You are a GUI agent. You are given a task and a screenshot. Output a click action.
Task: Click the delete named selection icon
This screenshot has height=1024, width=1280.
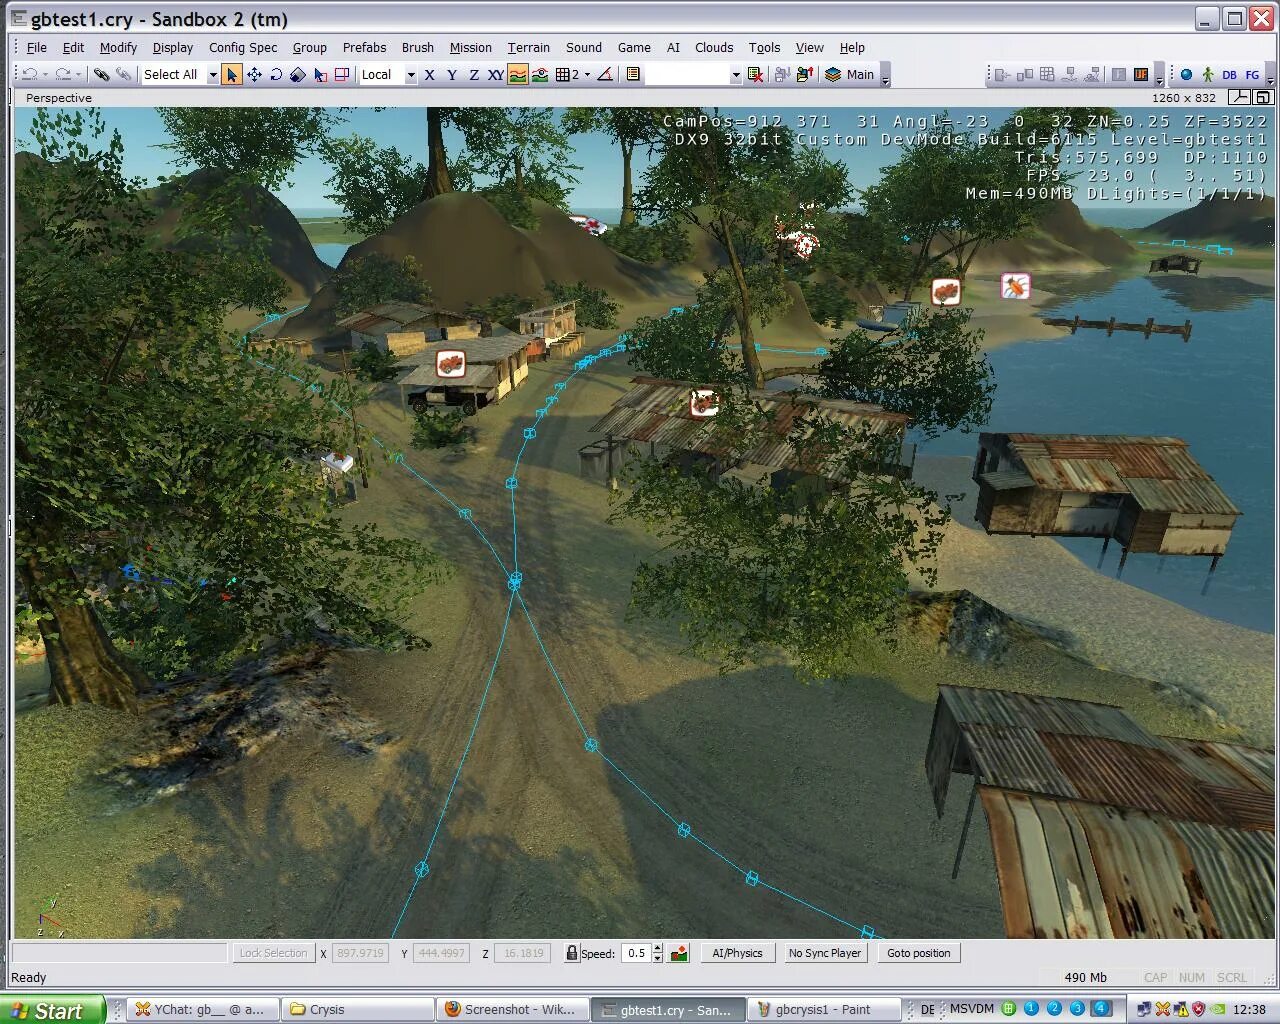pyautogui.click(x=756, y=75)
